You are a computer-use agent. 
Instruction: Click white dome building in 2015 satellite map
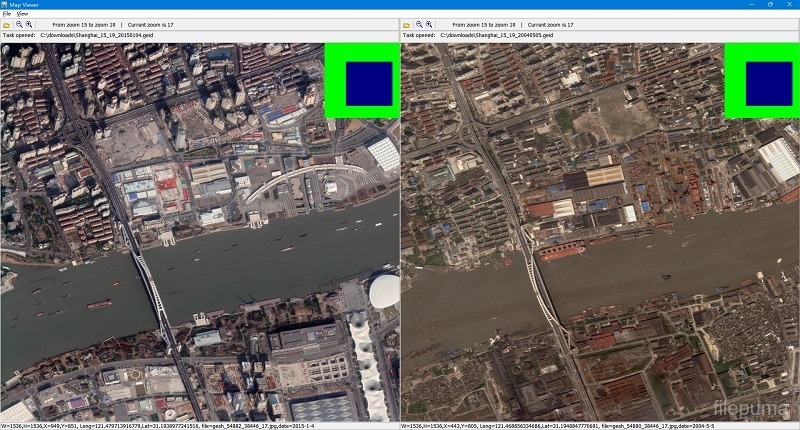[384, 292]
